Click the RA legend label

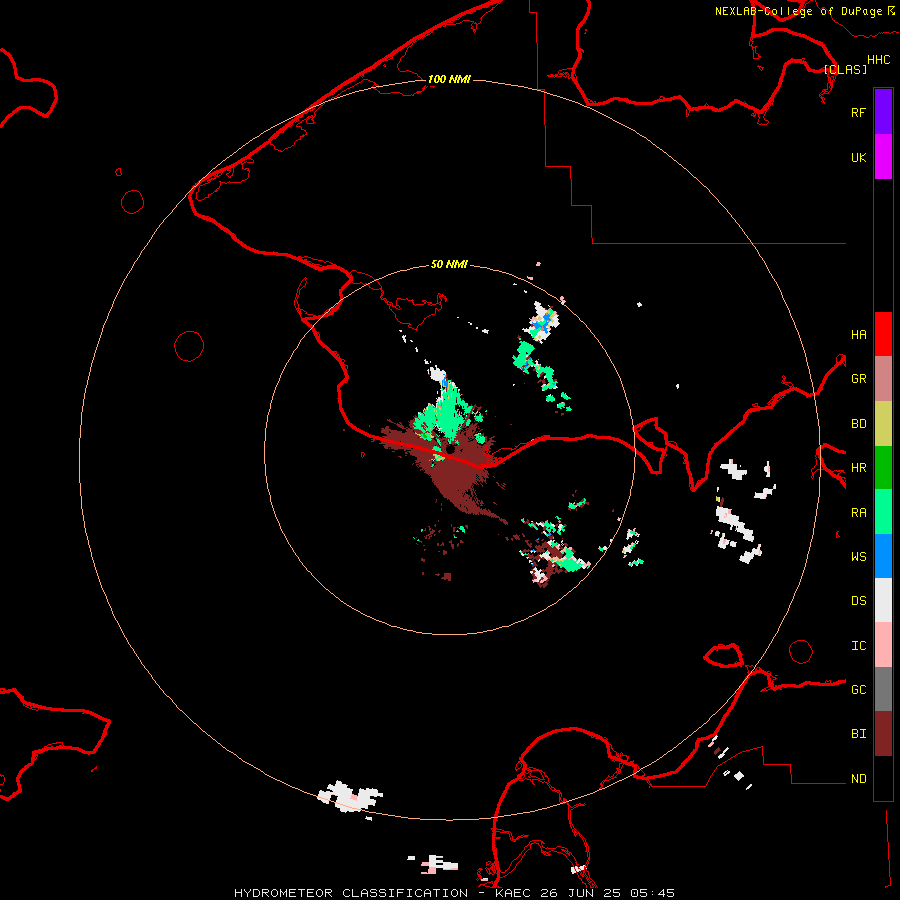click(858, 513)
